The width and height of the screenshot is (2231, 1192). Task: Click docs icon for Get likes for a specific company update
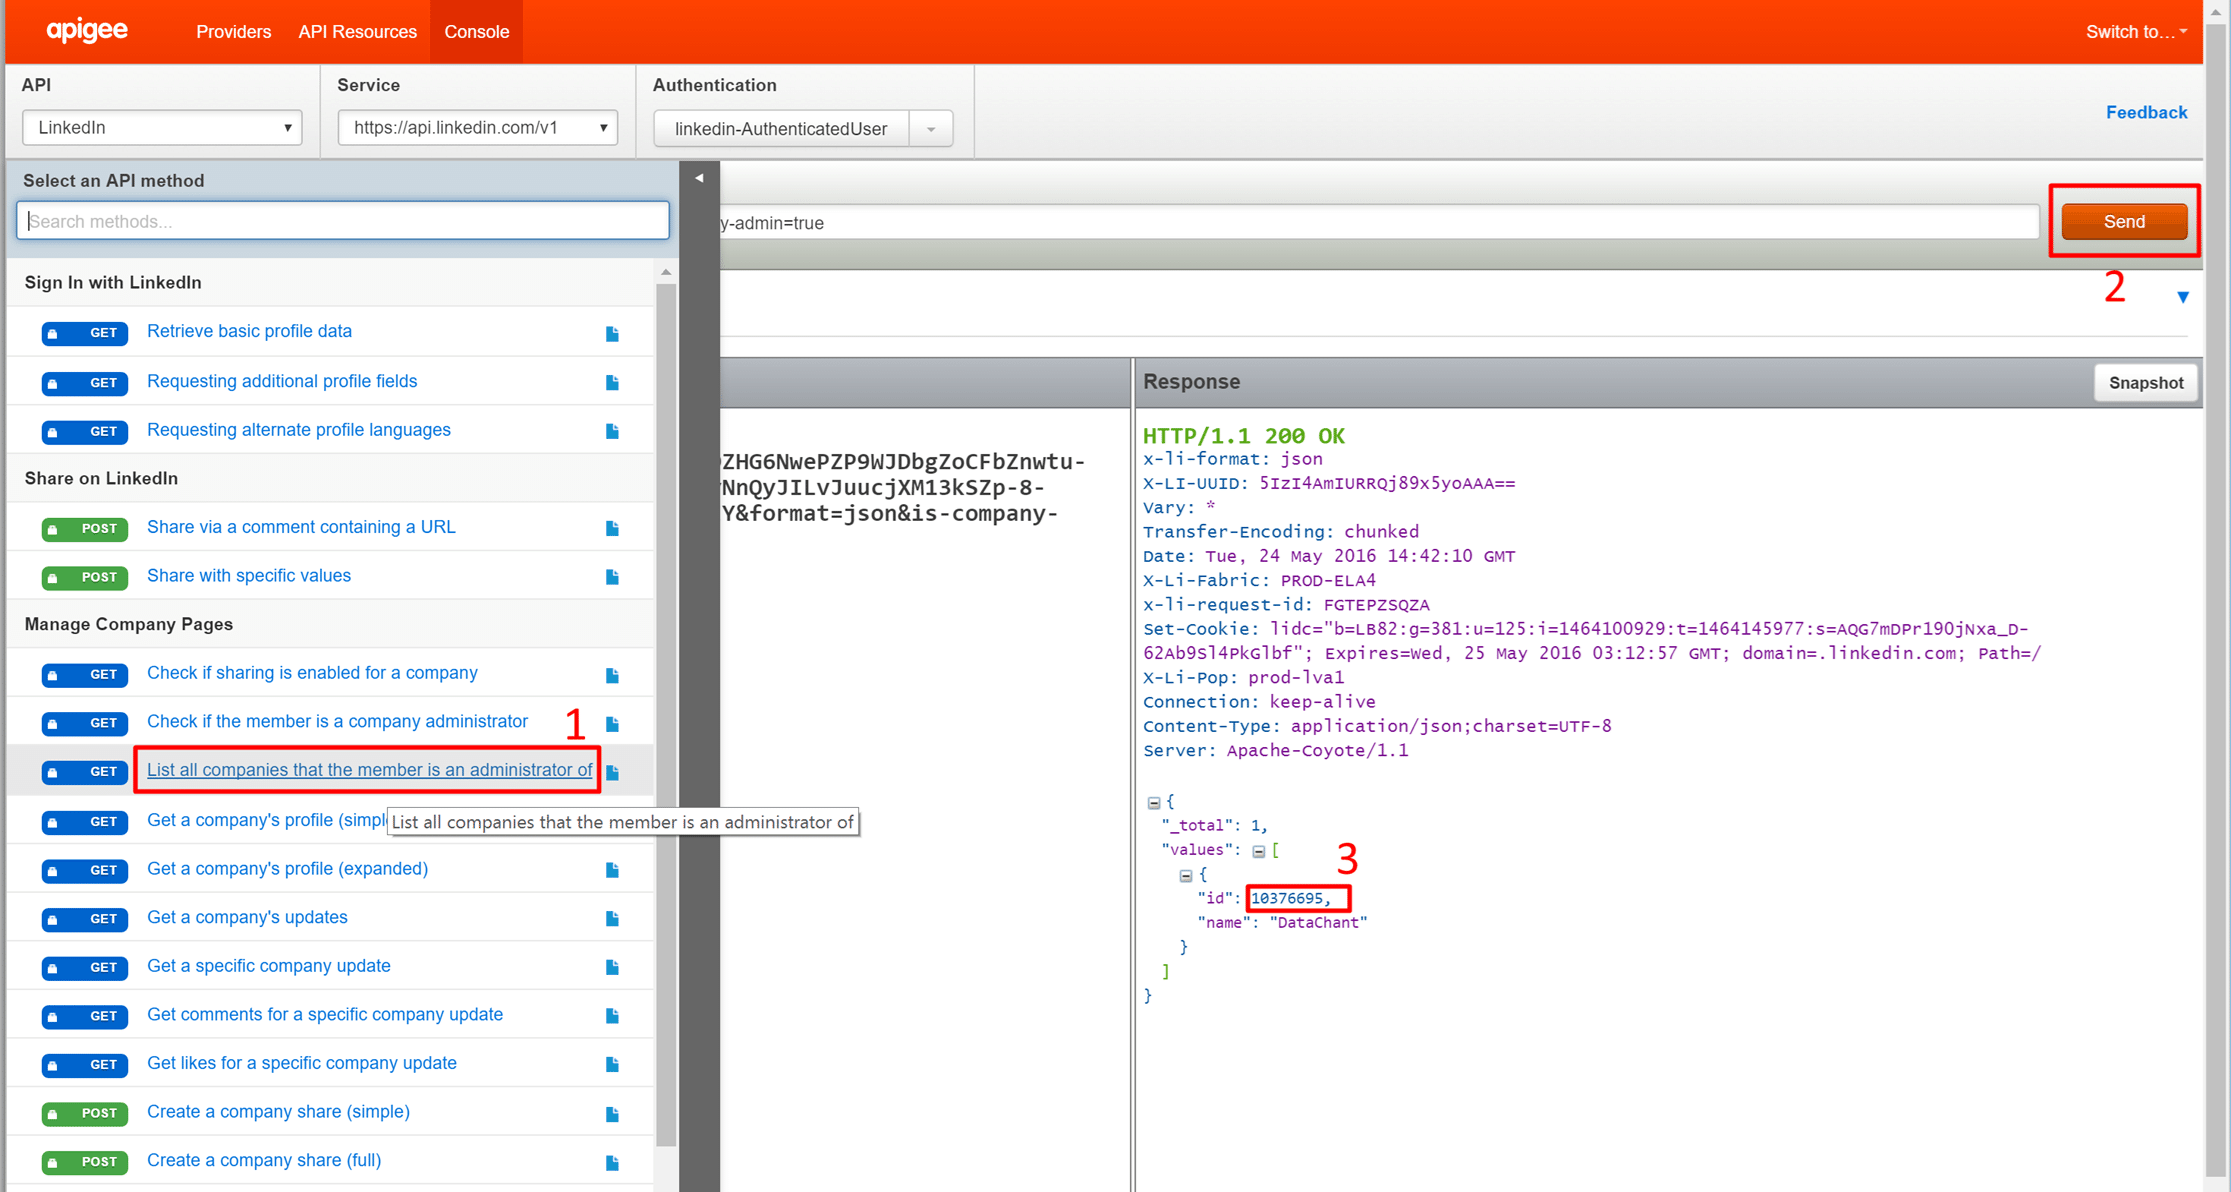pyautogui.click(x=612, y=1064)
